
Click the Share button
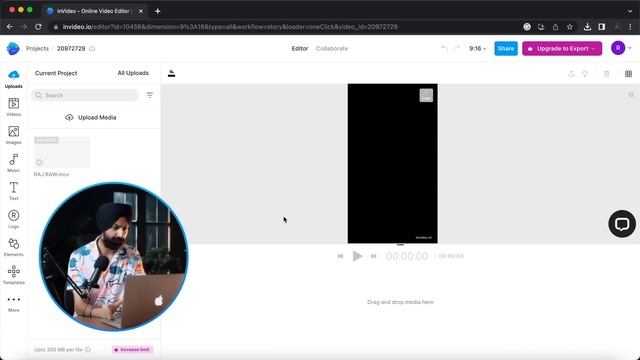(x=506, y=49)
